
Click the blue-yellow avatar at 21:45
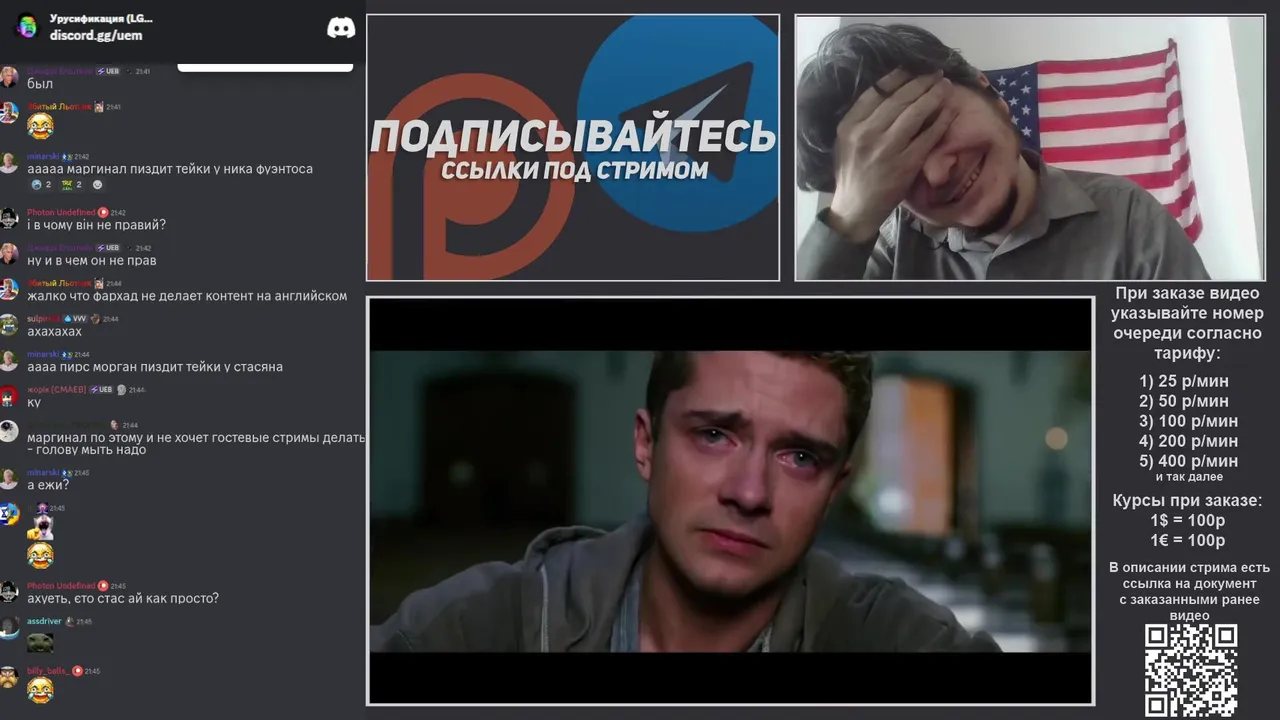[9, 514]
